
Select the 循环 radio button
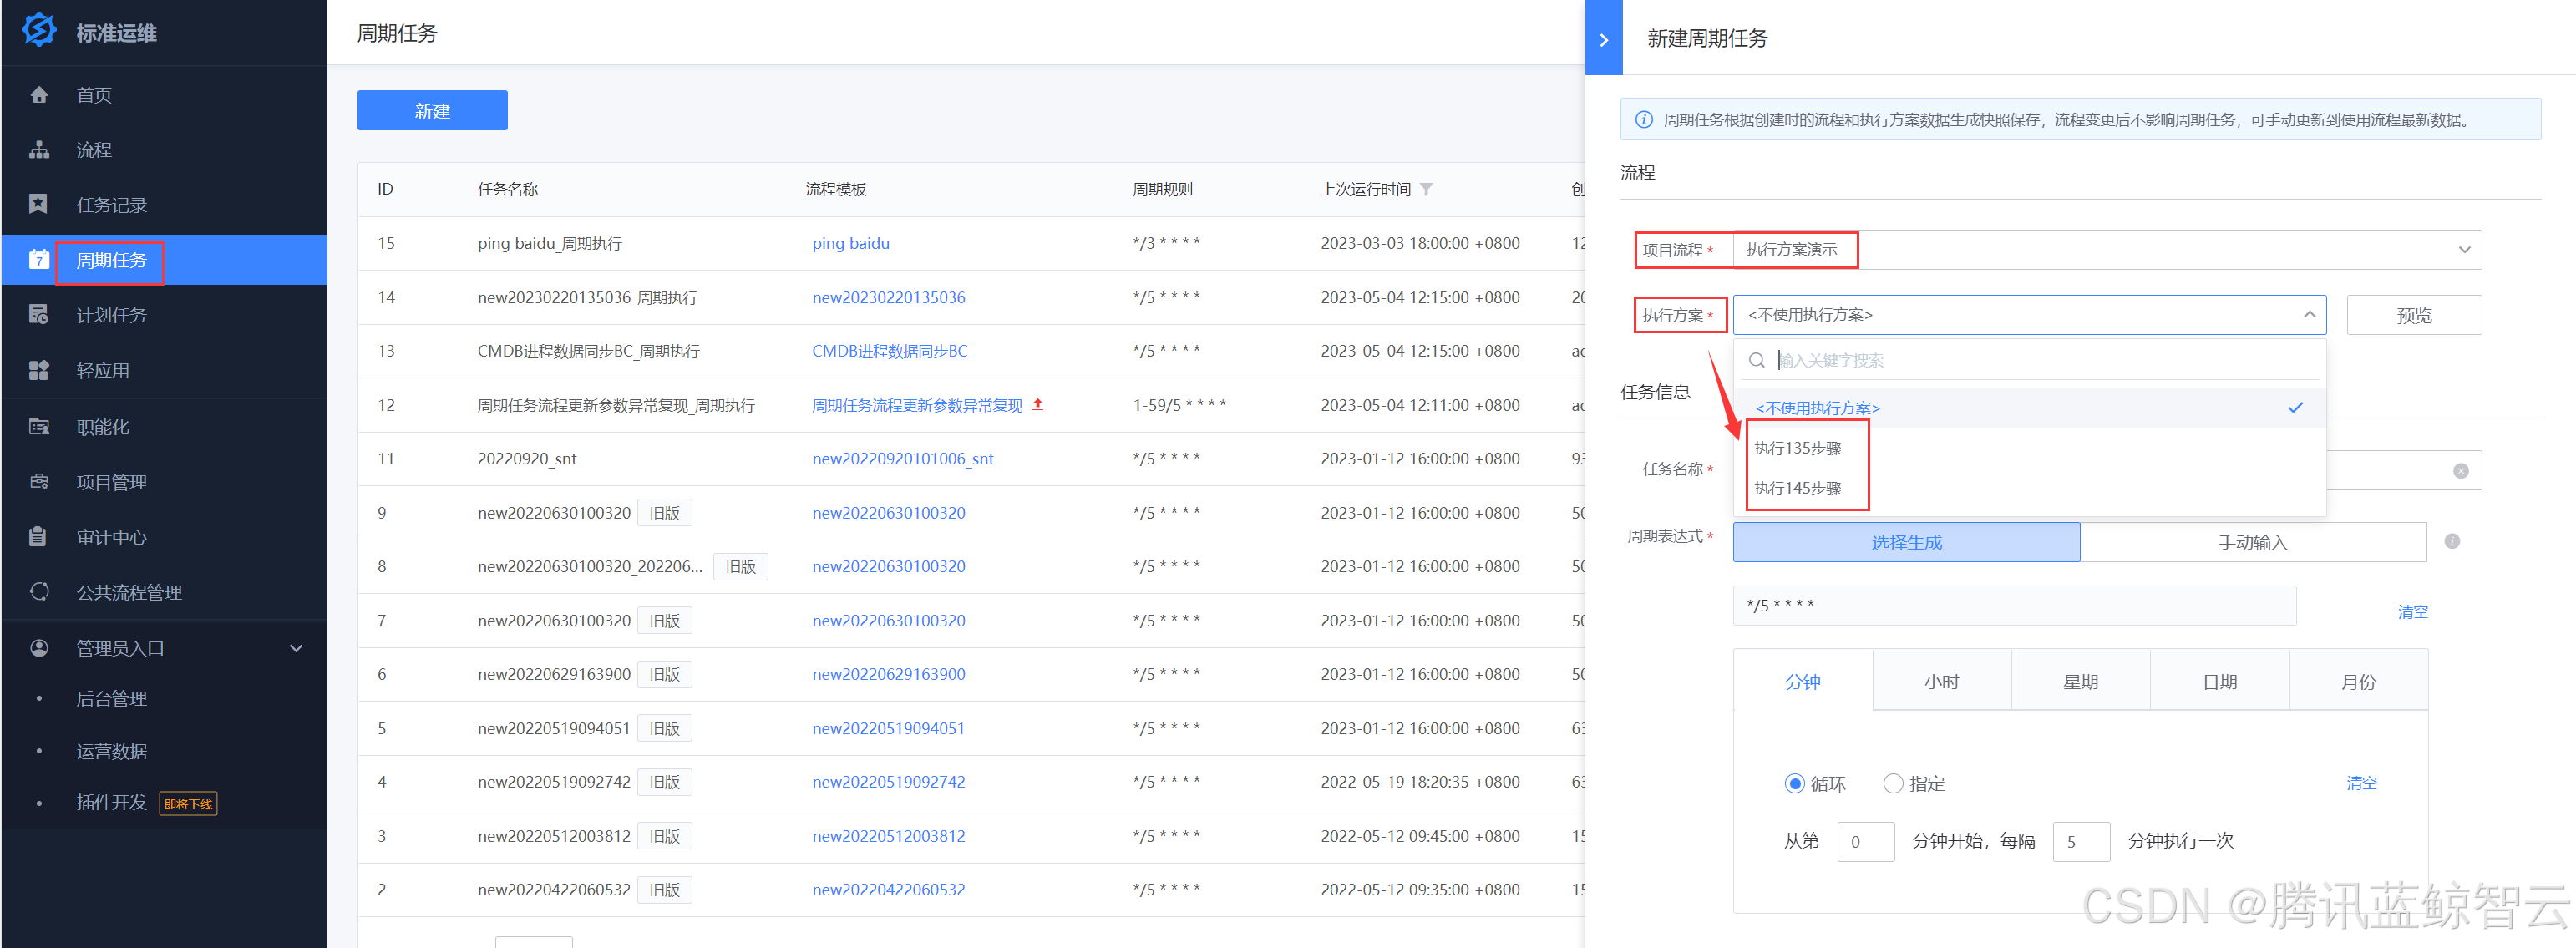click(x=1794, y=784)
